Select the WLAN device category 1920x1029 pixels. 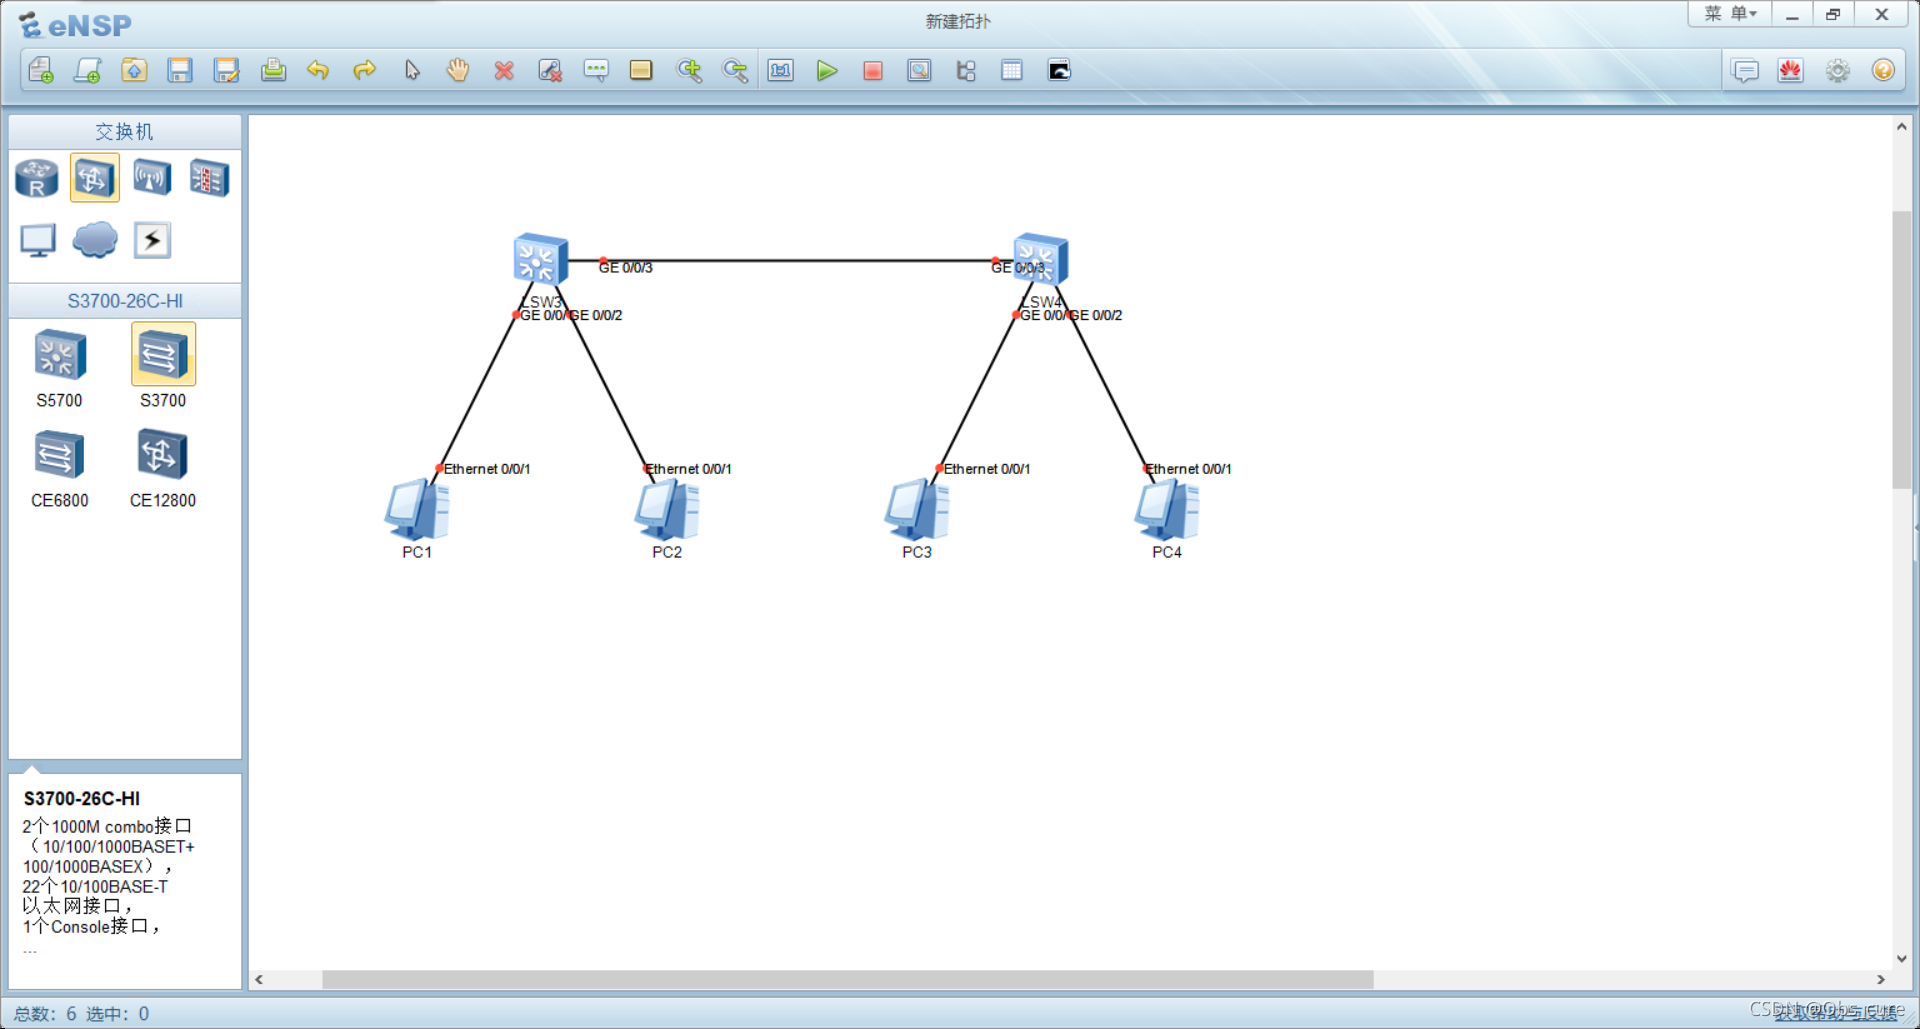tap(152, 179)
